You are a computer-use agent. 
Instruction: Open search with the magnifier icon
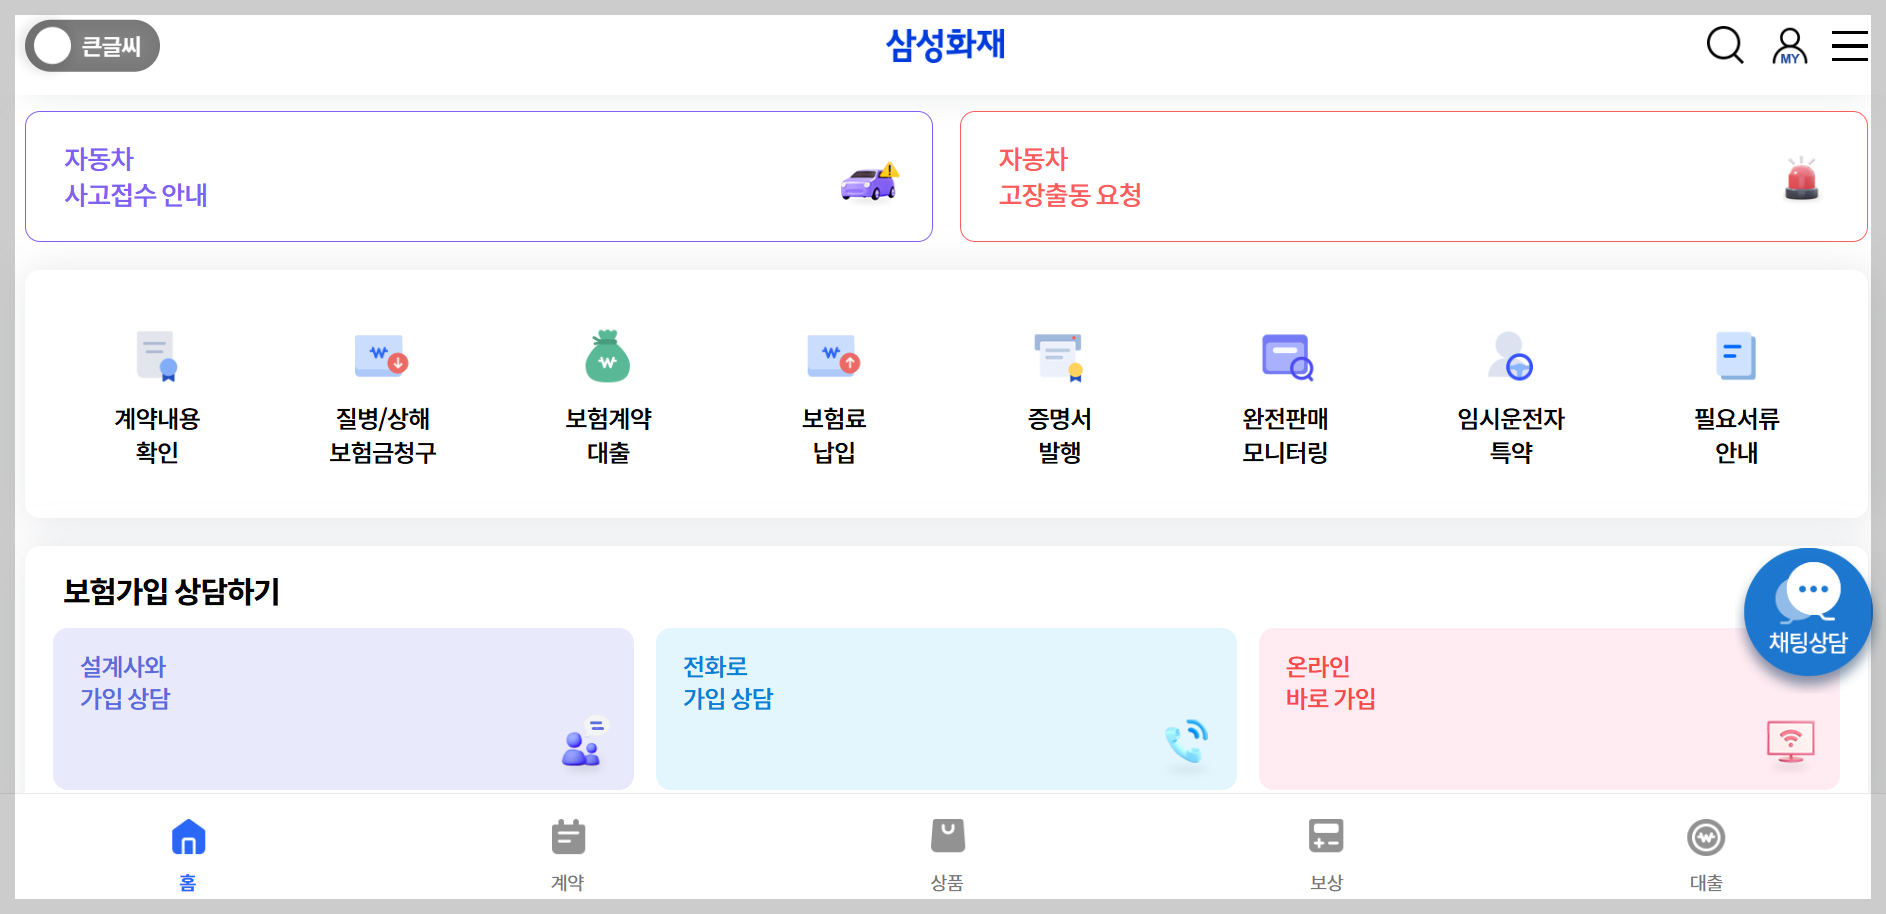pyautogui.click(x=1725, y=45)
